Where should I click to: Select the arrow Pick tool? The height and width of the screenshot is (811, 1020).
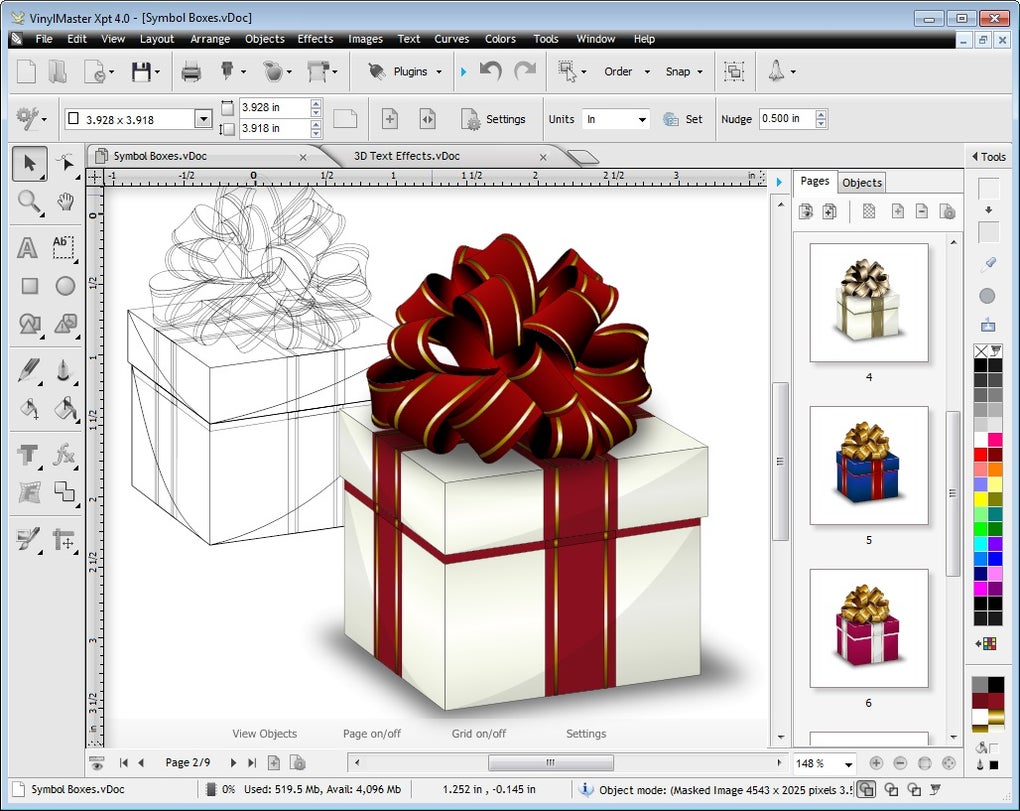pyautogui.click(x=29, y=163)
